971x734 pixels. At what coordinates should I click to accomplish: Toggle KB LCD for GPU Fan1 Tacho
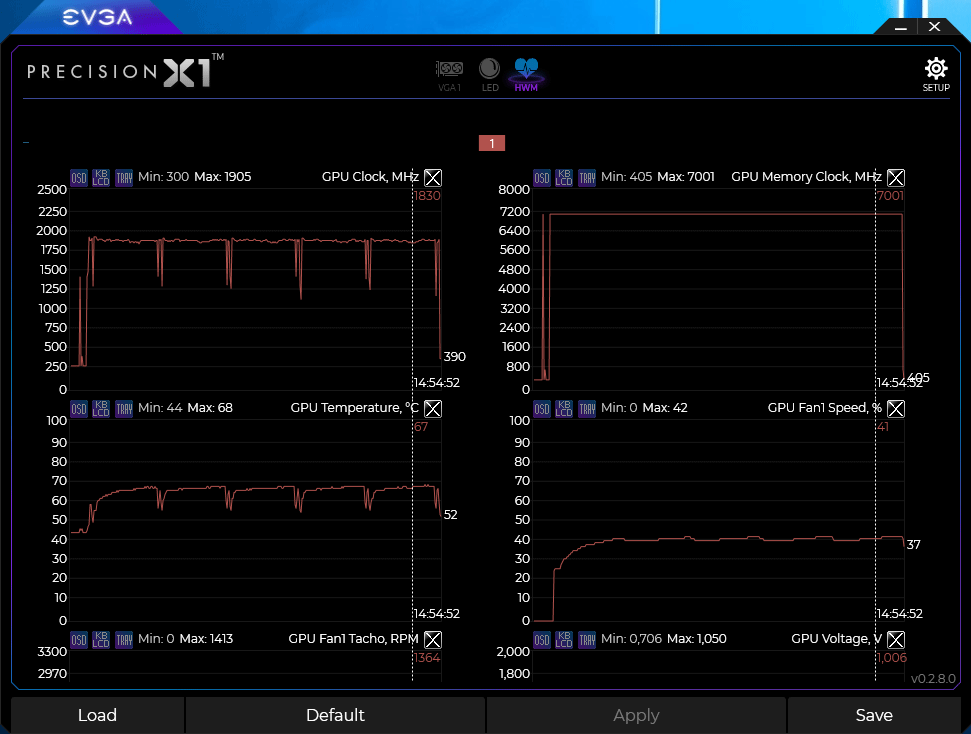tap(101, 639)
